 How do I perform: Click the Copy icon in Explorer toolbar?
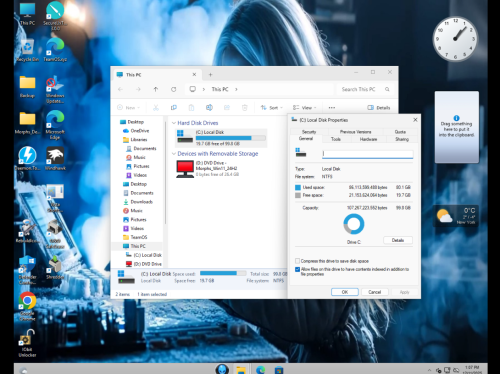[x=174, y=108]
